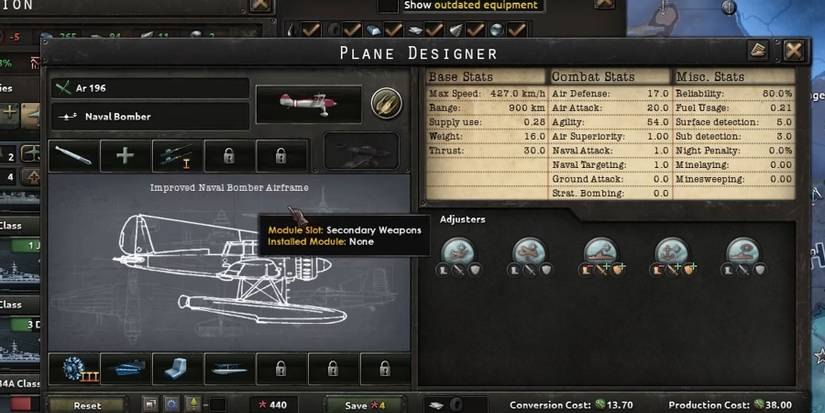Click the floatplane blueprint drawing
The height and width of the screenshot is (413, 825).
[x=229, y=268]
